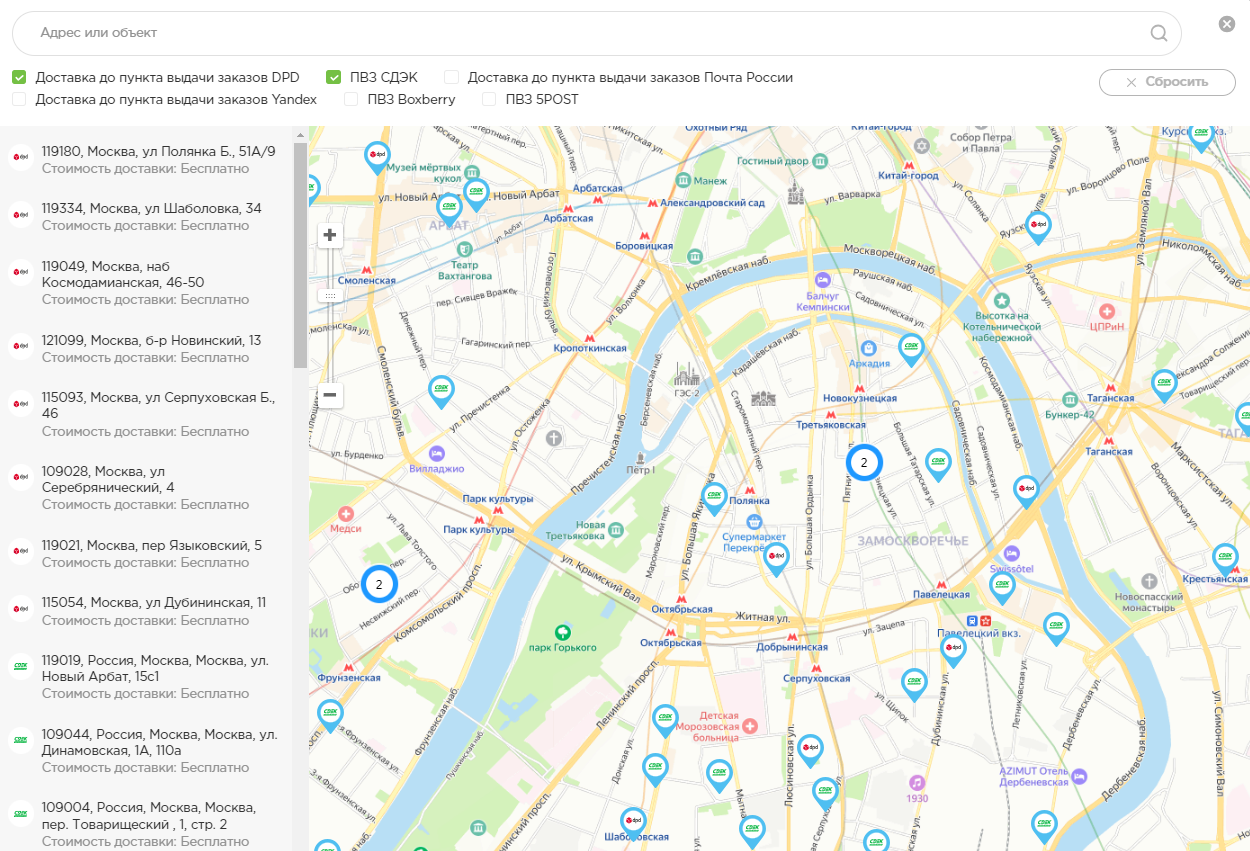Open DPD marker above Шаболовская label
The image size is (1250, 851).
633,824
